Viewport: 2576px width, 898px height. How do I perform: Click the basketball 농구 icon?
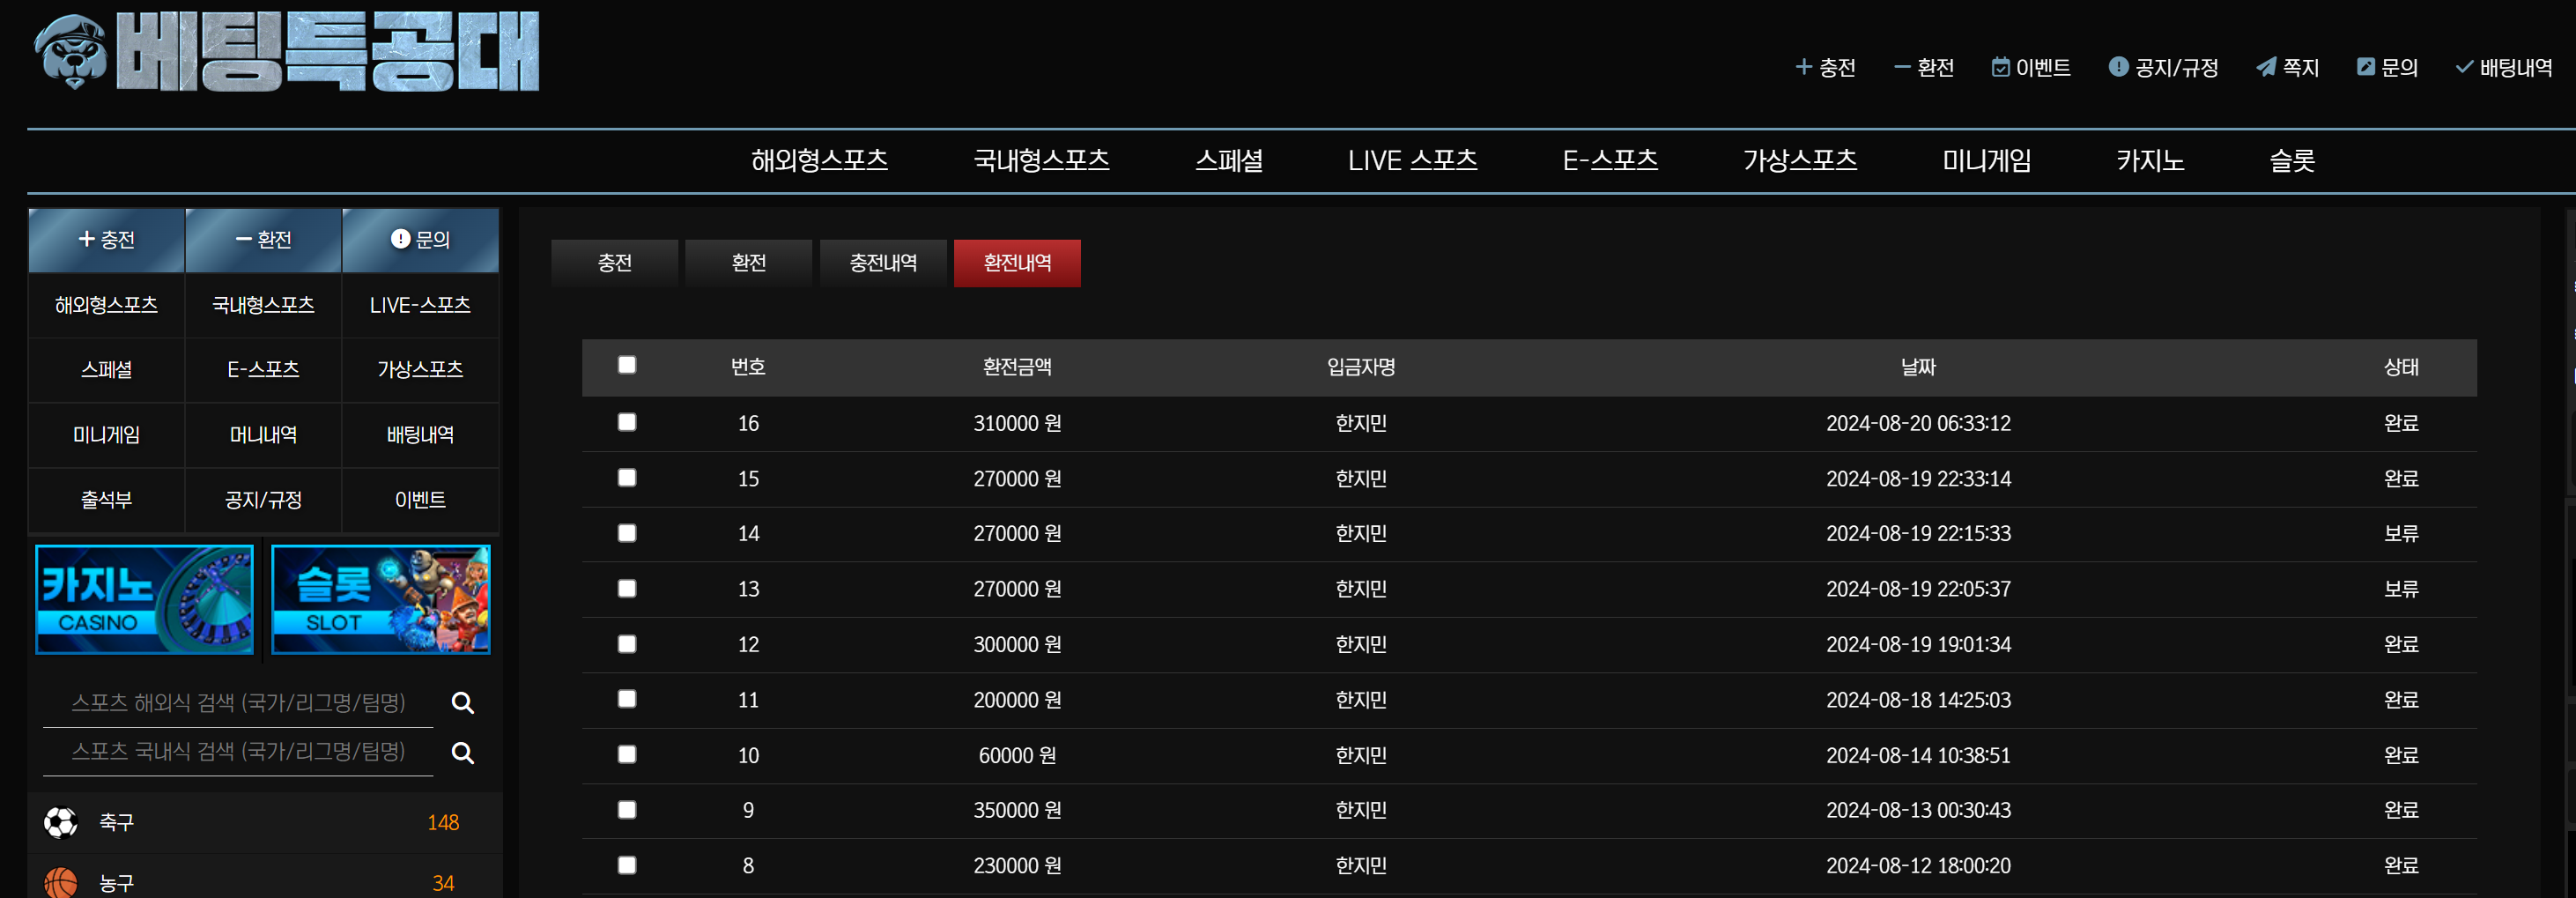tap(61, 882)
